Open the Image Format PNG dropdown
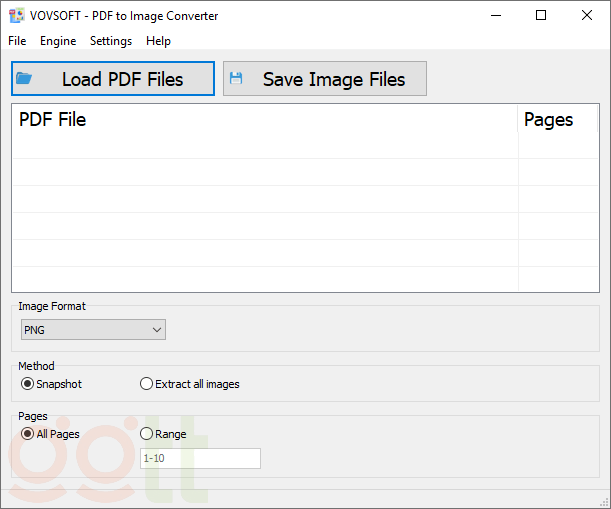Image resolution: width=611 pixels, height=509 pixels. pyautogui.click(x=94, y=330)
